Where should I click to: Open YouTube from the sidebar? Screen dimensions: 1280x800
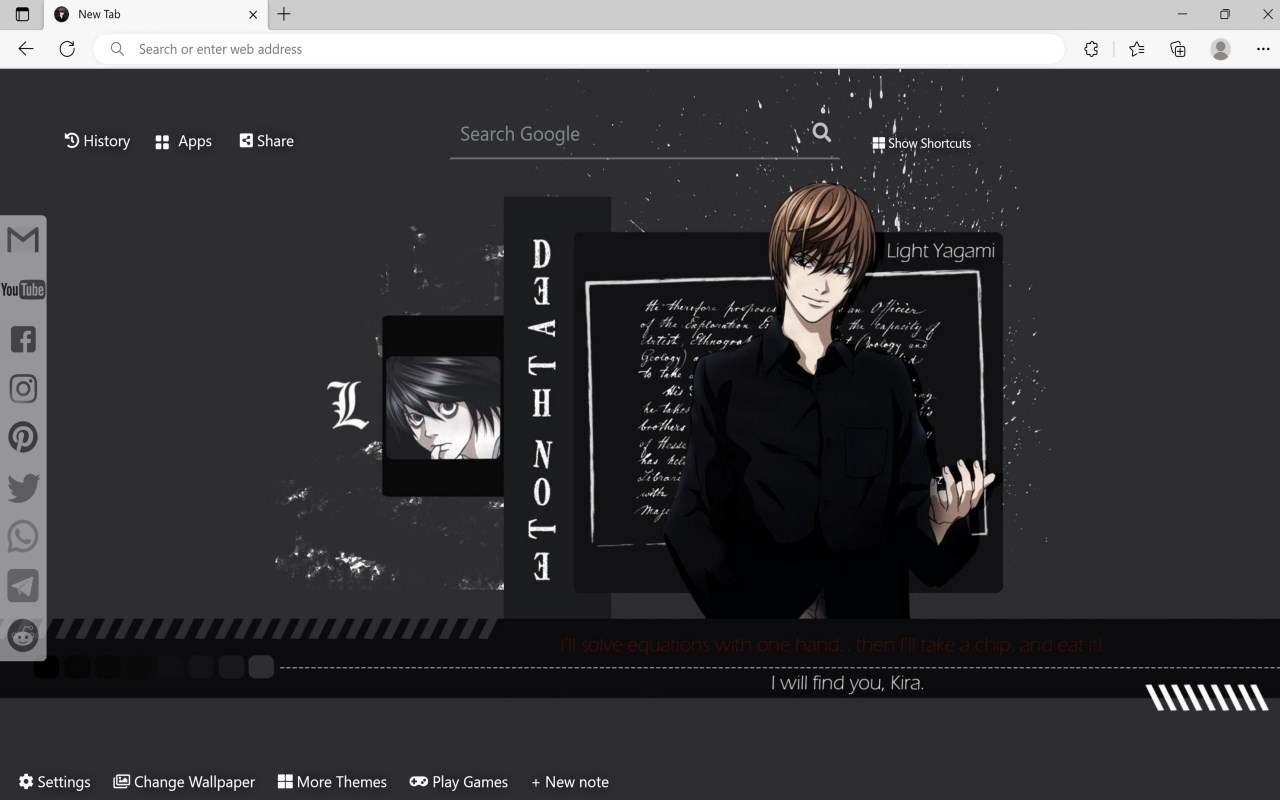23,289
